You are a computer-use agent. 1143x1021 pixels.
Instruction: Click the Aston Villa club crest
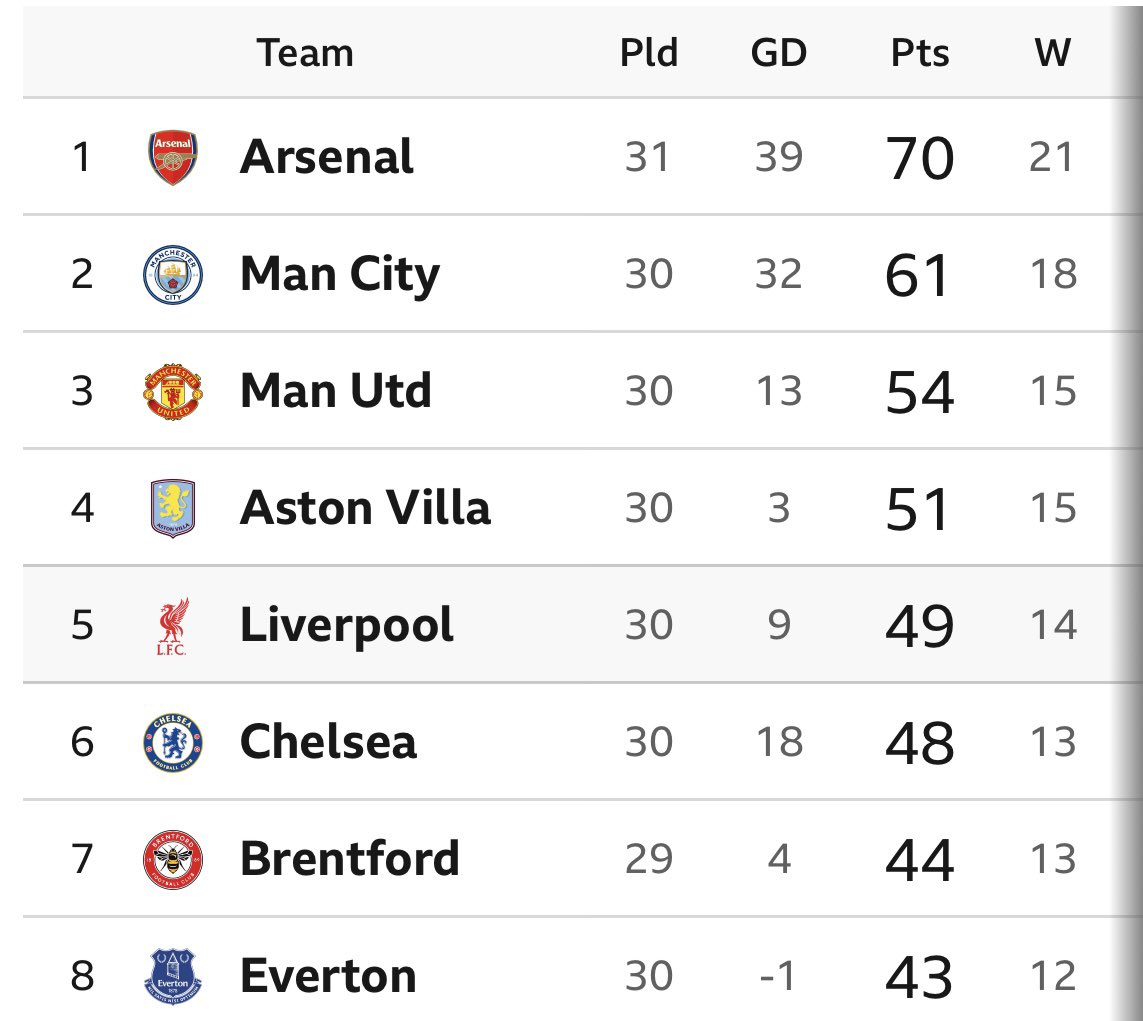coord(172,508)
